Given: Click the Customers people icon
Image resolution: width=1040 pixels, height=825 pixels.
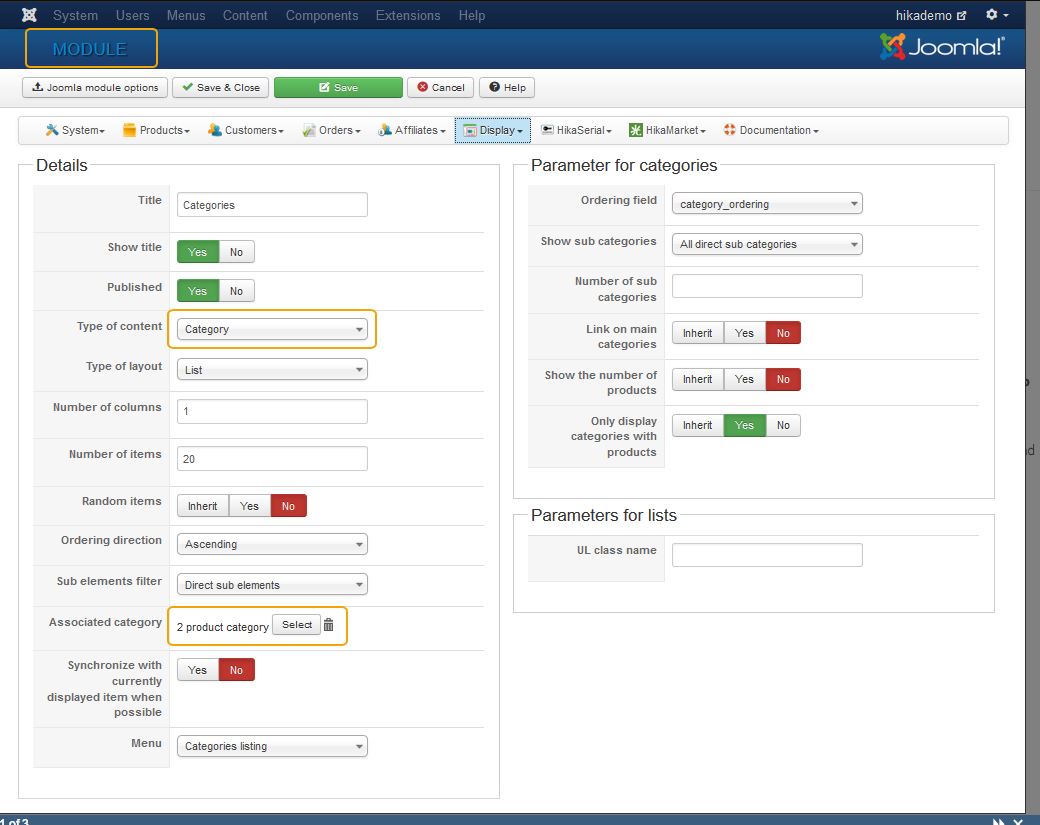Looking at the screenshot, I should point(214,130).
